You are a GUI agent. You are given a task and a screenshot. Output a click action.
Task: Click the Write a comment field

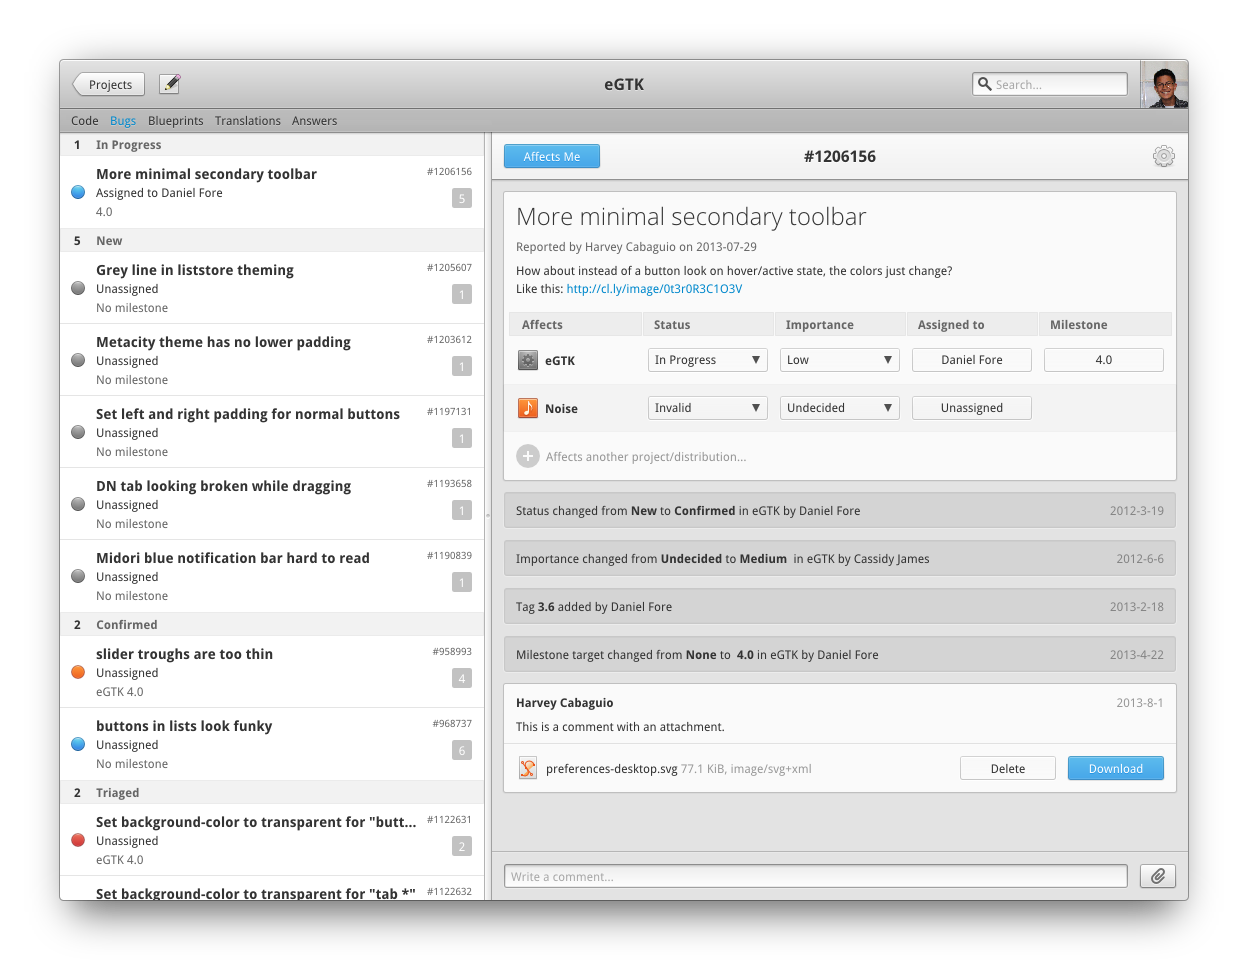pyautogui.click(x=816, y=876)
